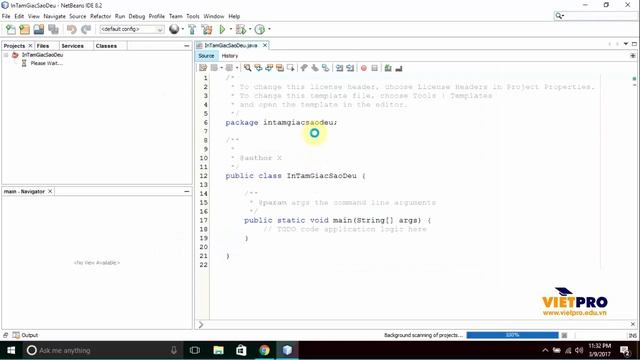Run the project with green play icon
This screenshot has width=640, height=360.
tap(222, 29)
